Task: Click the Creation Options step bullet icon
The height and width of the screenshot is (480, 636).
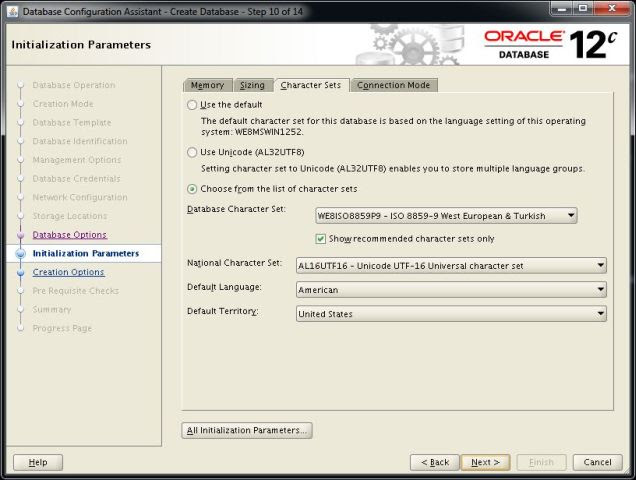Action: [20, 273]
